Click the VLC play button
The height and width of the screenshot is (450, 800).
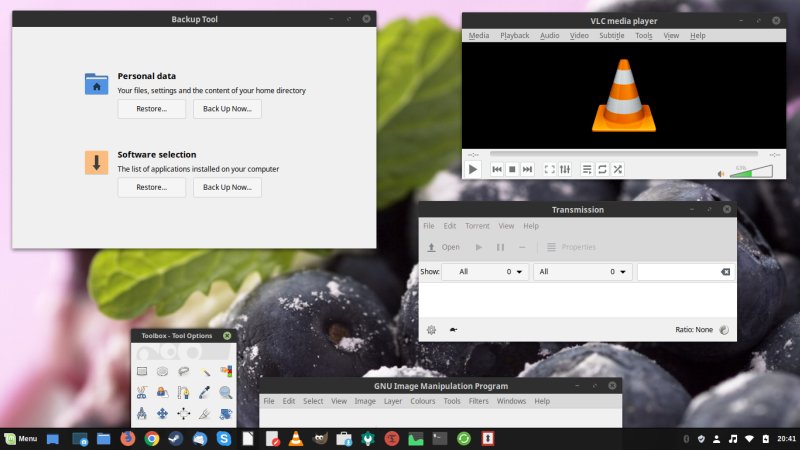pyautogui.click(x=474, y=169)
